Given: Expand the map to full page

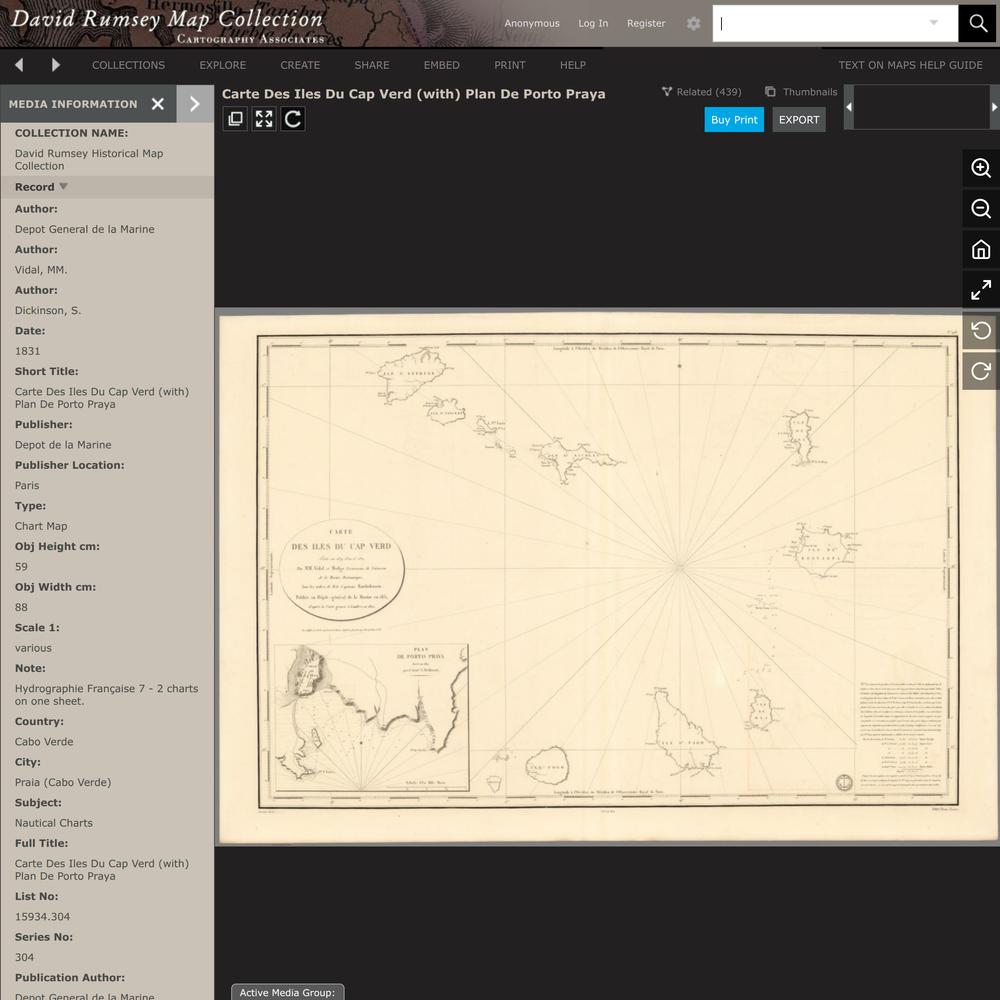Looking at the screenshot, I should tap(981, 290).
